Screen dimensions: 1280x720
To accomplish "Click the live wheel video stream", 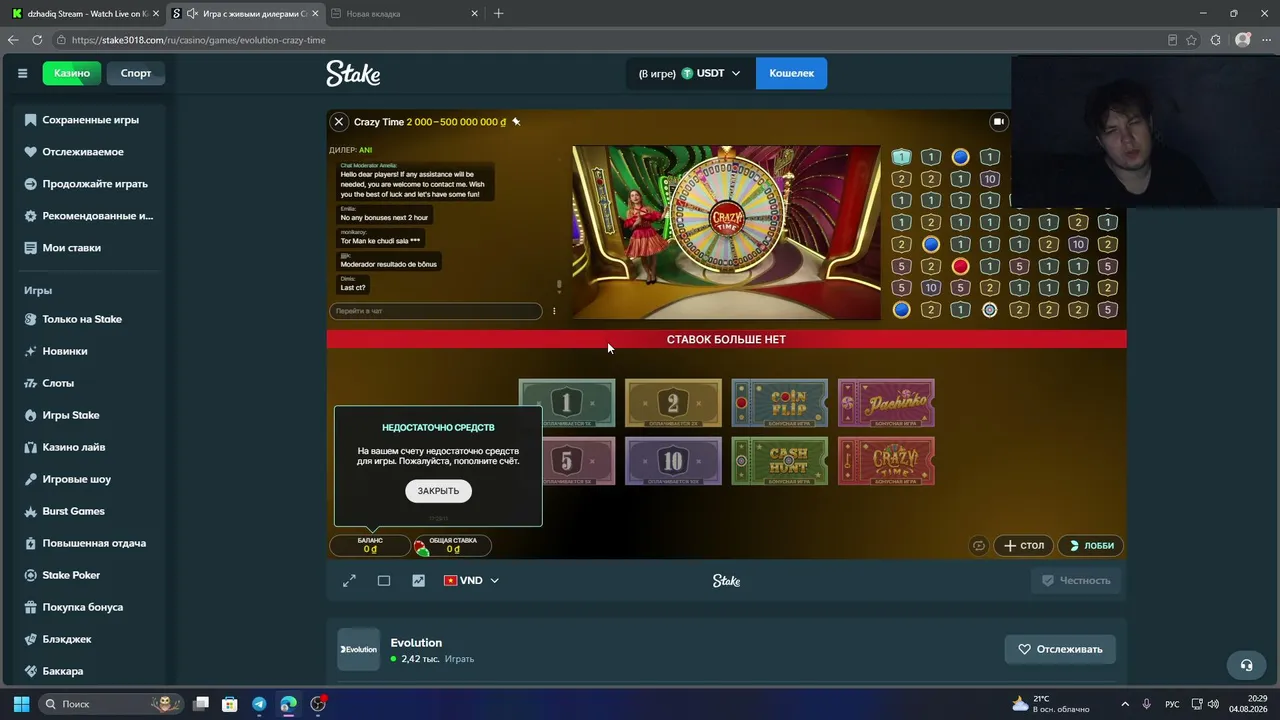I will click(x=726, y=232).
